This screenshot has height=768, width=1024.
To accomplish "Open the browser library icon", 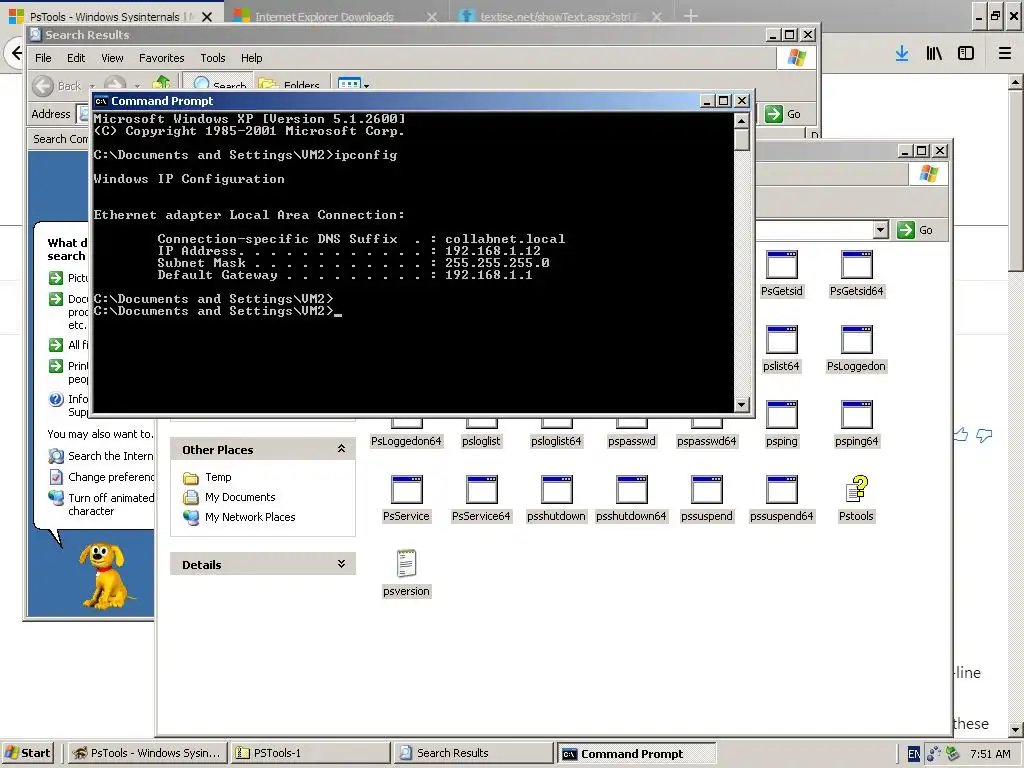I will pyautogui.click(x=934, y=54).
